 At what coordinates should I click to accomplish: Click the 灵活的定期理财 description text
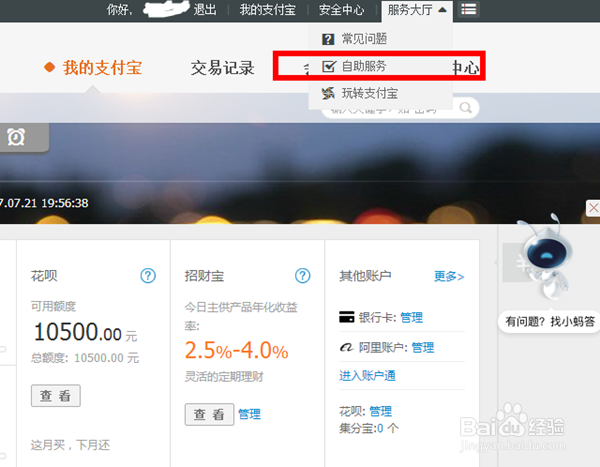224,377
